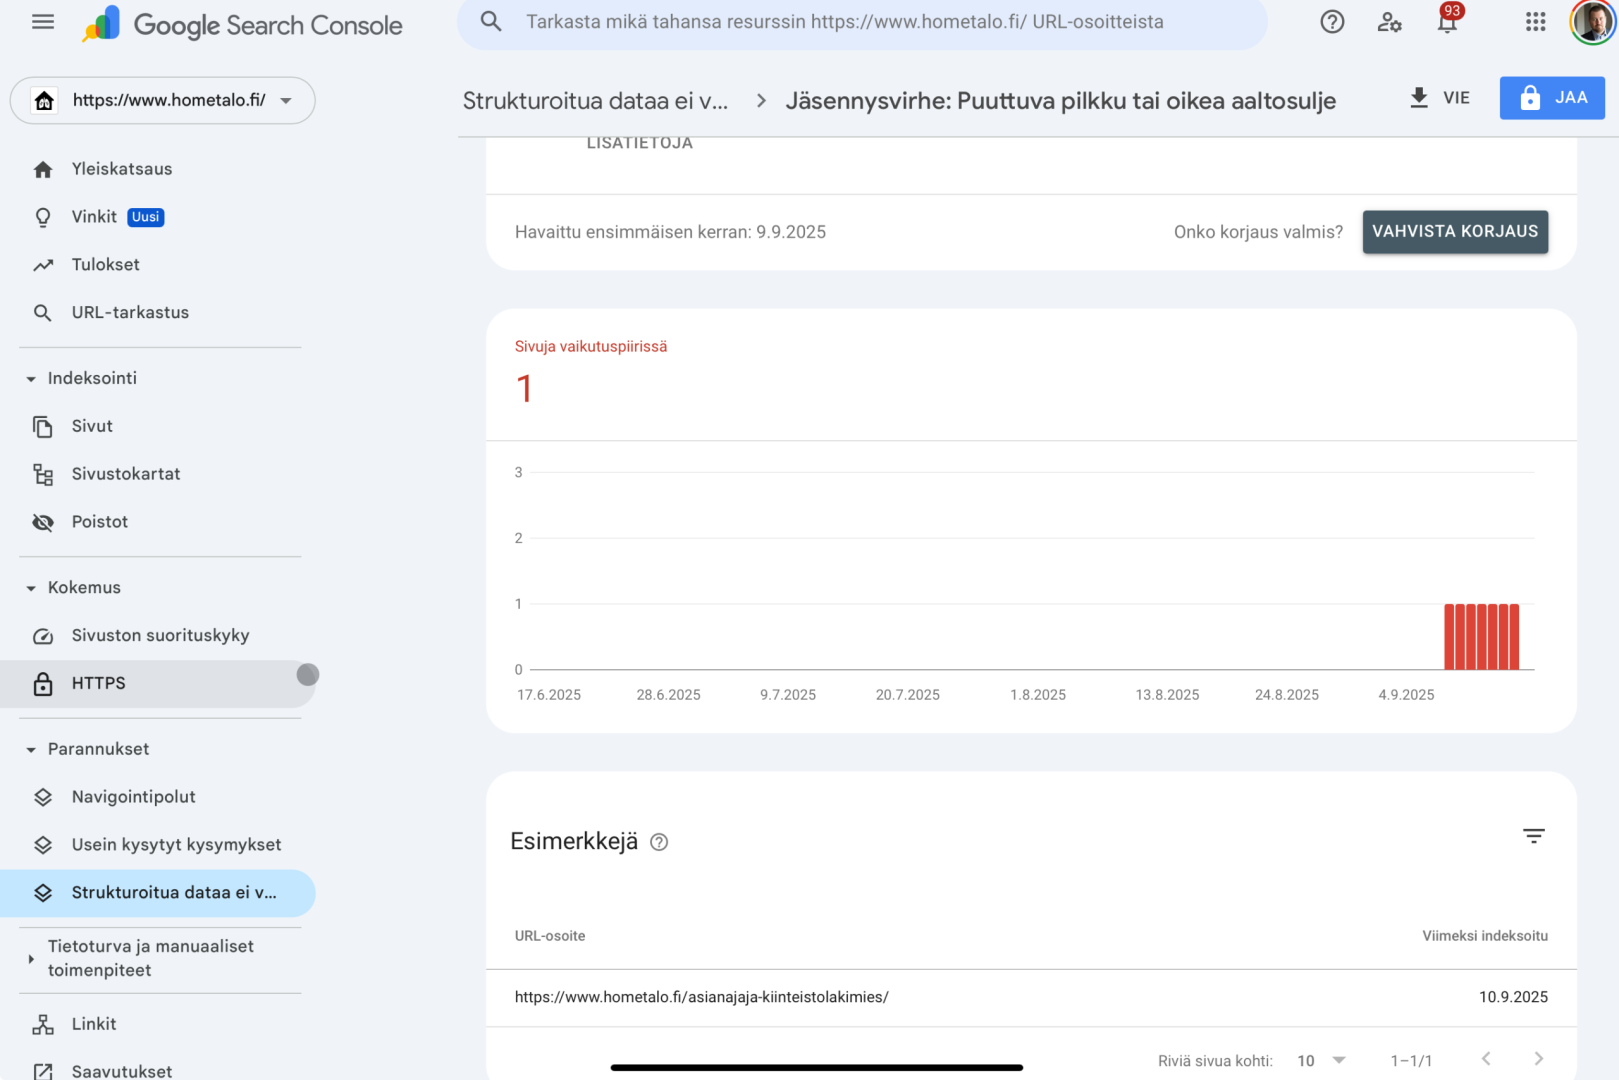Go to Sivuston suorituskyky in sidebar
The image size is (1619, 1080).
tap(158, 636)
